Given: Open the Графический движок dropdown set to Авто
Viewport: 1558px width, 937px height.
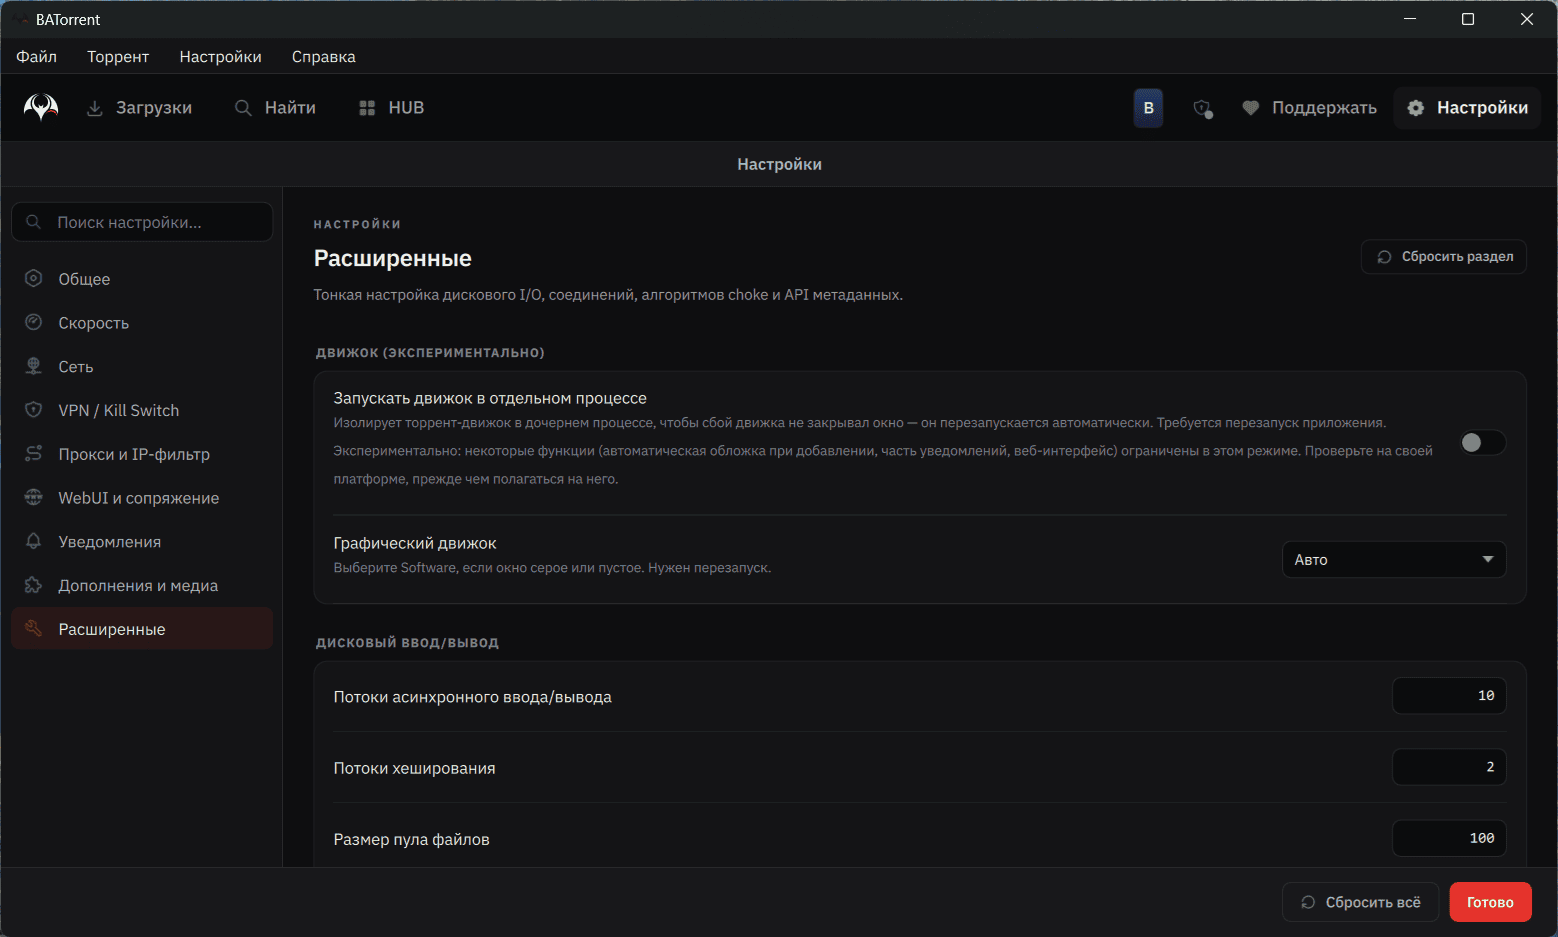Looking at the screenshot, I should point(1394,559).
